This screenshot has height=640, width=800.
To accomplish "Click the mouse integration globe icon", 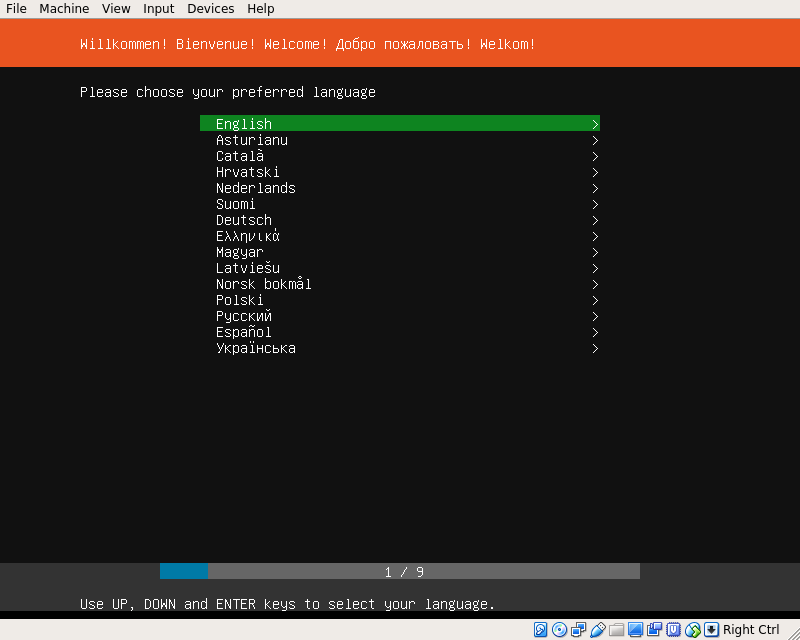I will tap(693, 630).
